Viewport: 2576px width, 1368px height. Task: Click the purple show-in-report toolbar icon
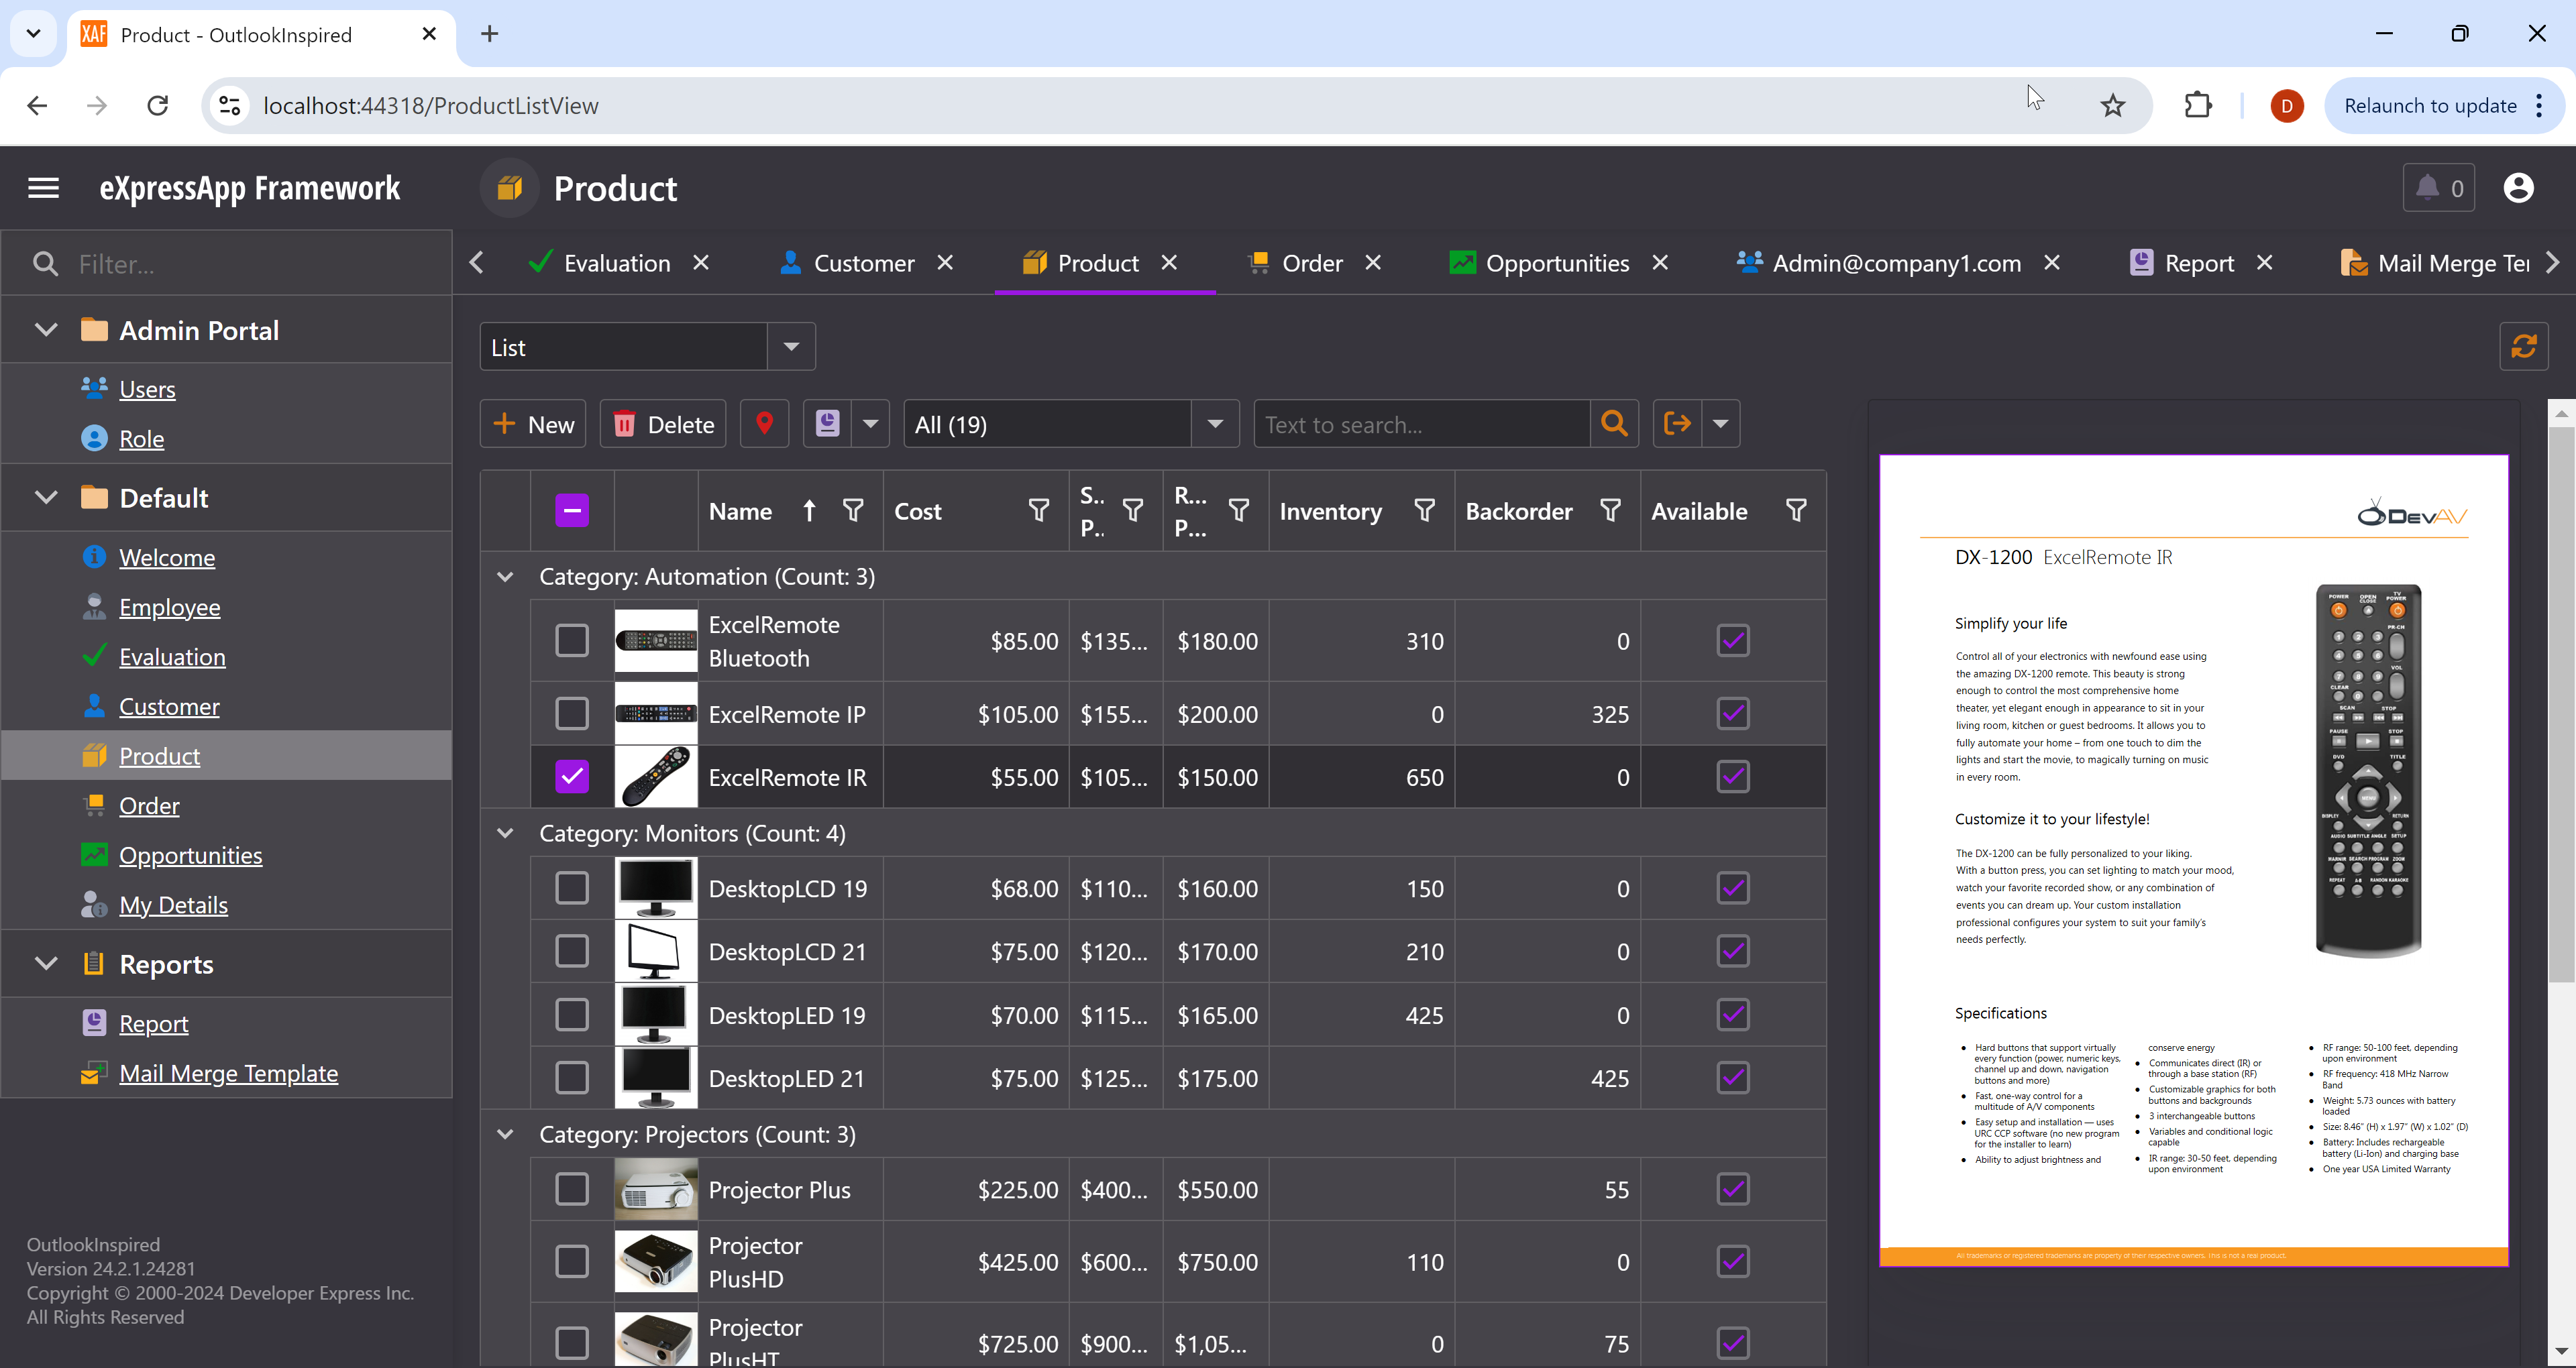click(x=827, y=424)
